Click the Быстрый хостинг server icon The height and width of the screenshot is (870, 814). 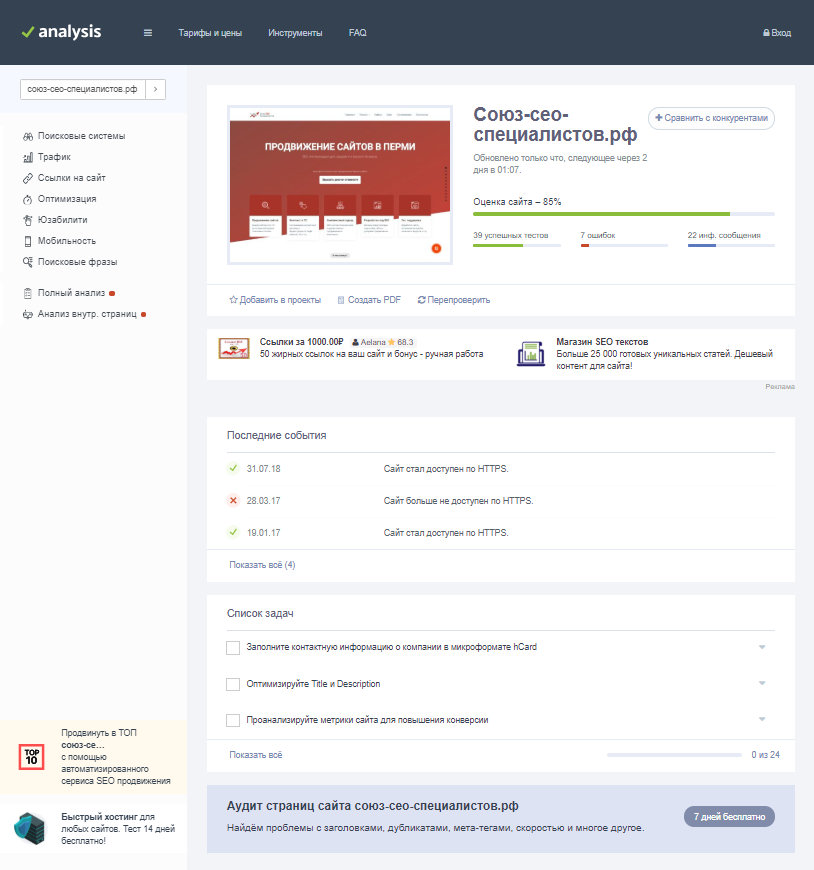pos(29,827)
